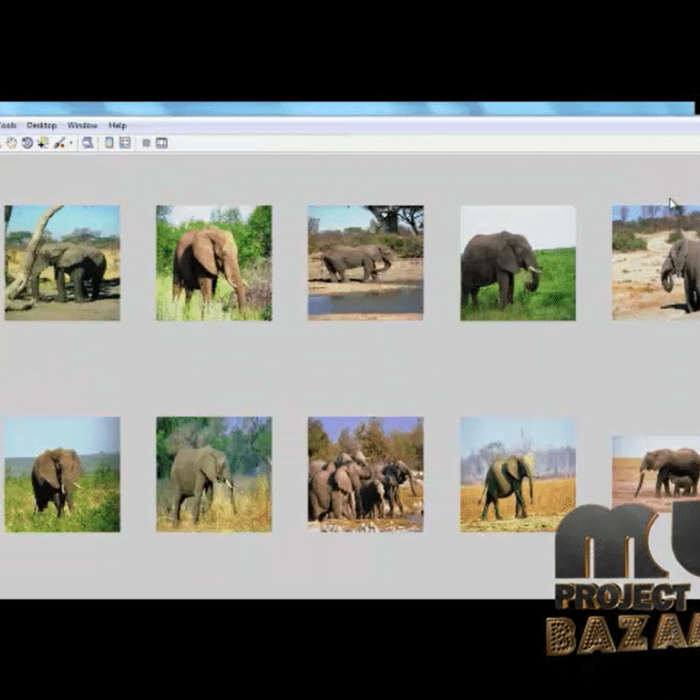This screenshot has height=700, width=700.
Task: Activate the Rotate 3D tool
Action: pyautogui.click(x=27, y=143)
